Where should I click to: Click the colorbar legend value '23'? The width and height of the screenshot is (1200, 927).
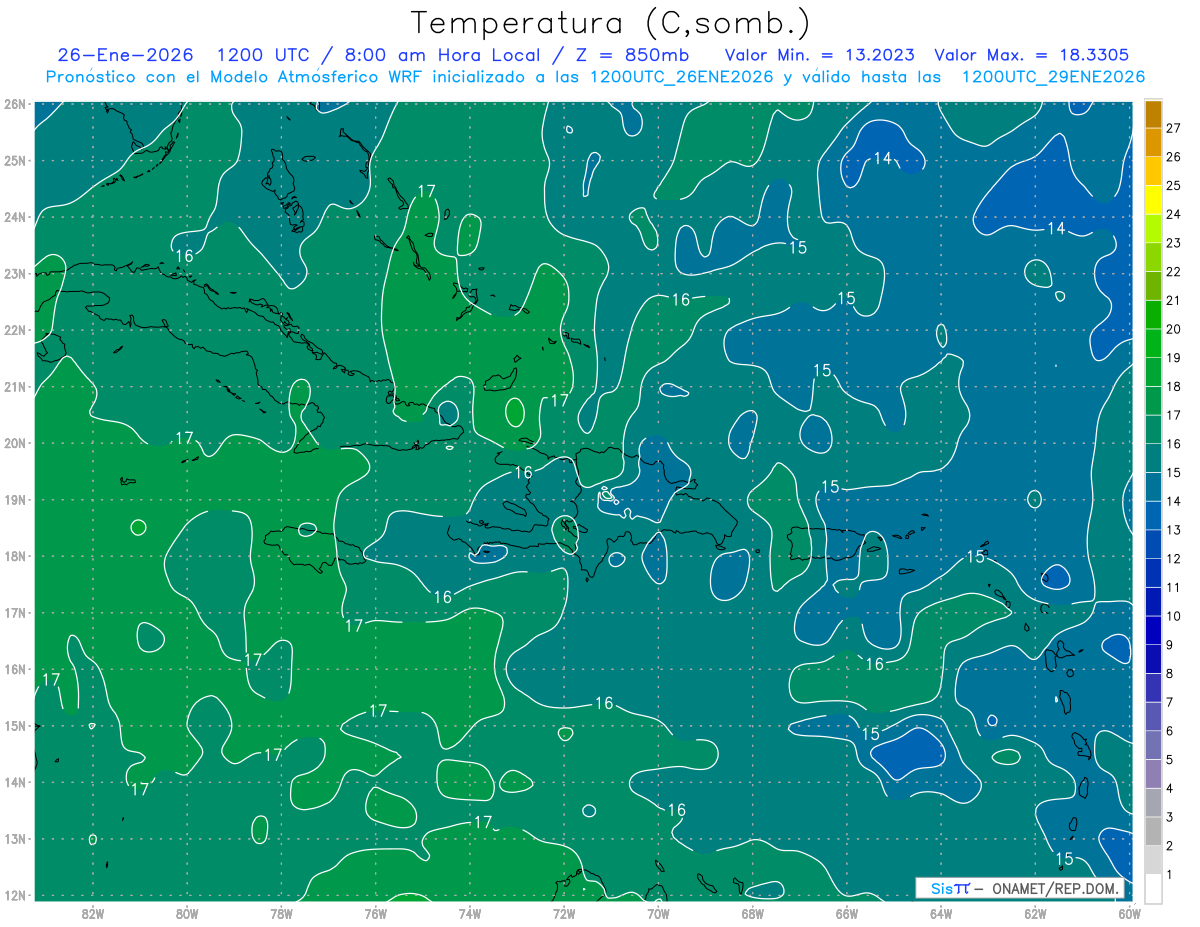pos(1173,243)
